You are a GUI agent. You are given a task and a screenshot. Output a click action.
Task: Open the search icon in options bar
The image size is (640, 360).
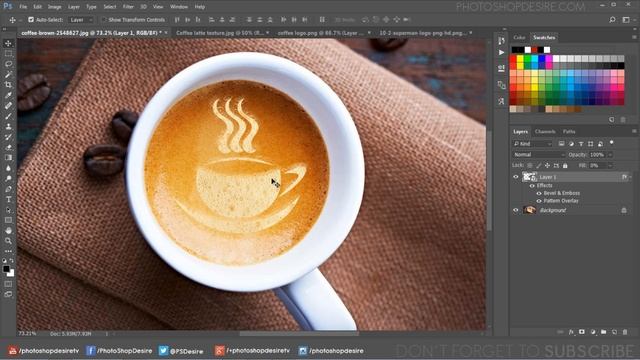(612, 20)
